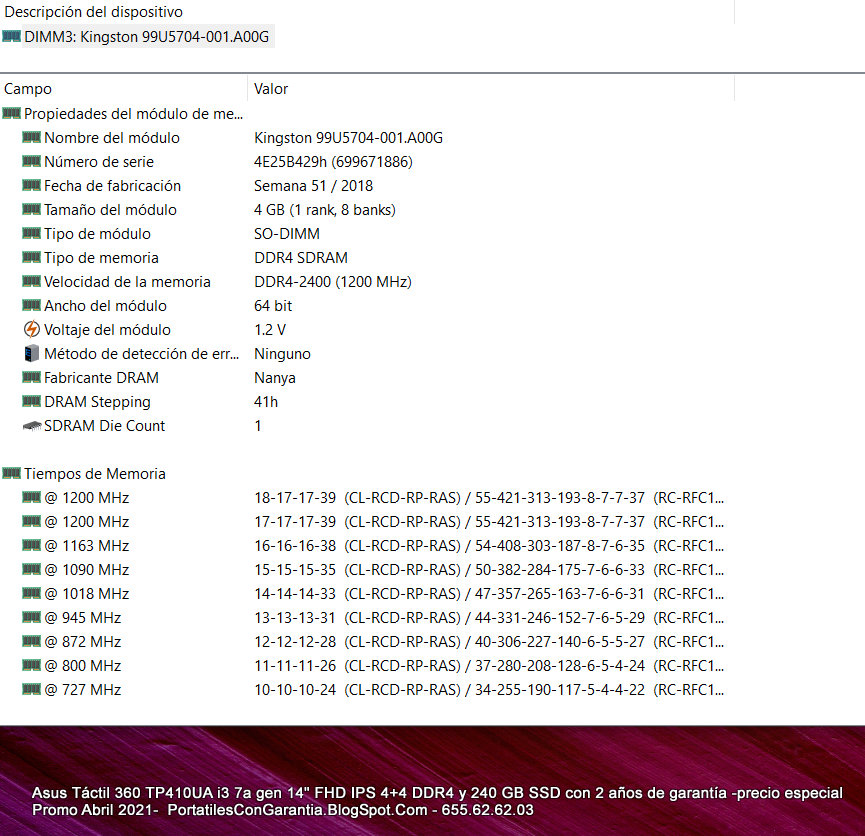
Task: Click the Tipo de memoria row icon
Action: [31, 257]
